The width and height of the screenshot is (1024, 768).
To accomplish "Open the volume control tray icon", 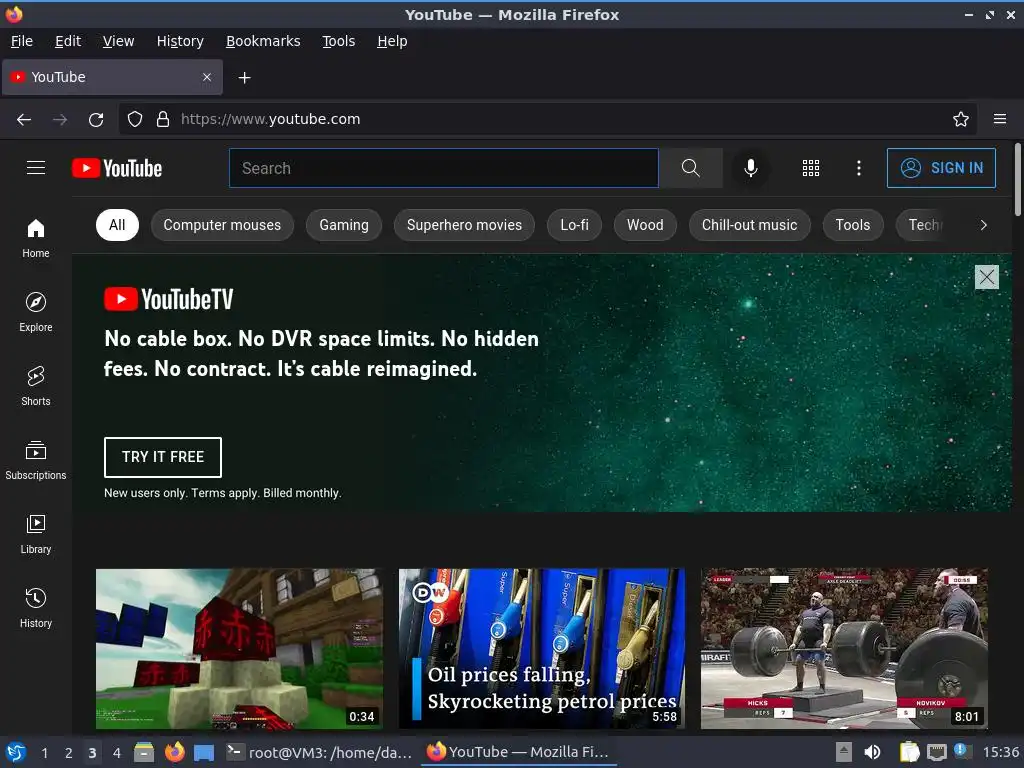I will pyautogui.click(x=872, y=752).
